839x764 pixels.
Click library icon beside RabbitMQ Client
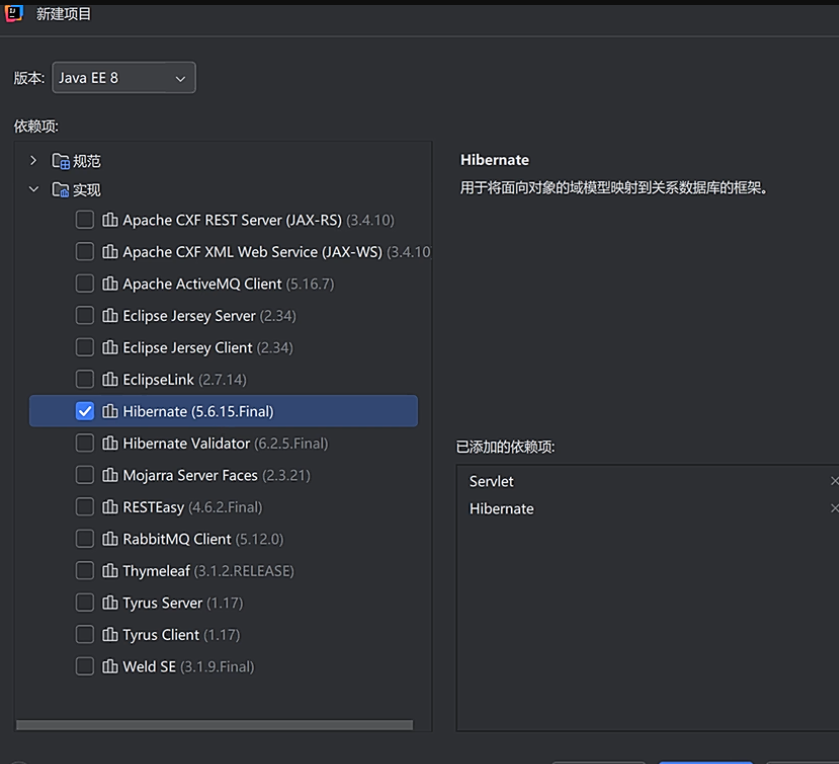point(110,539)
